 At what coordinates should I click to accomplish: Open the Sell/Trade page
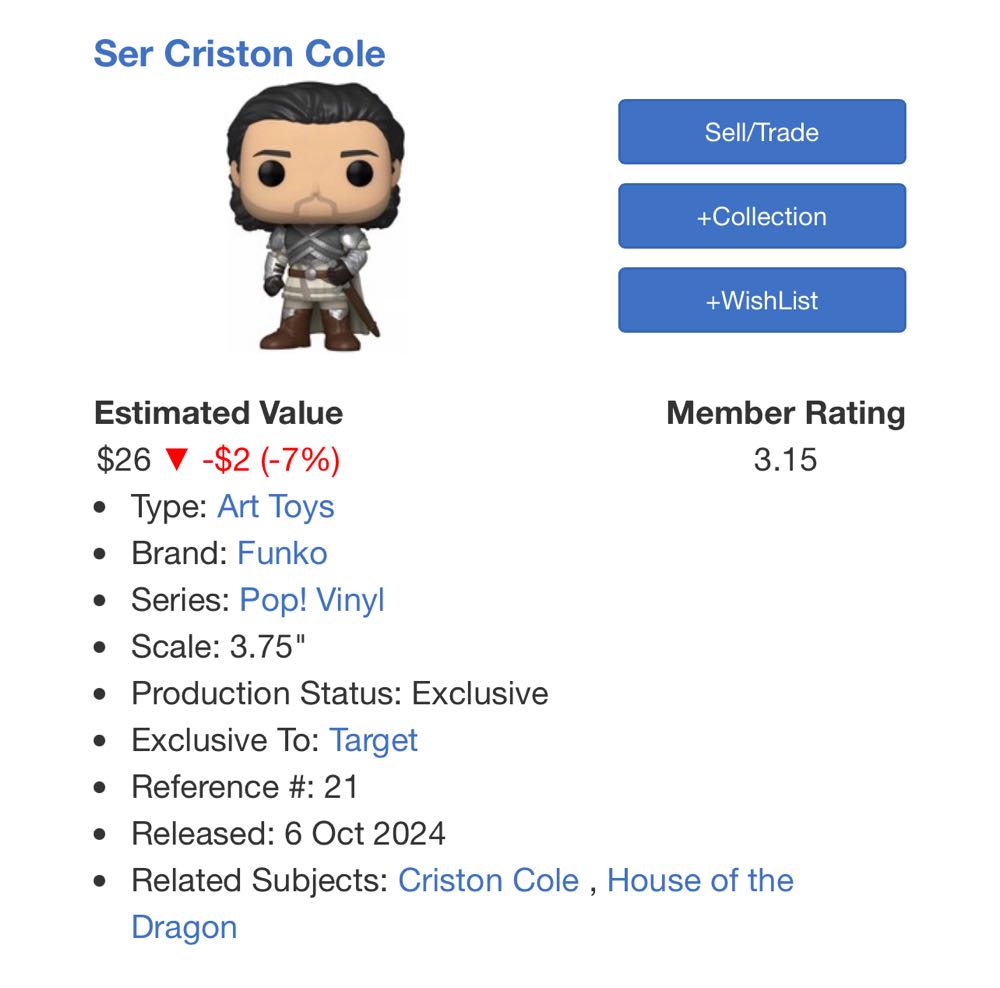[762, 132]
